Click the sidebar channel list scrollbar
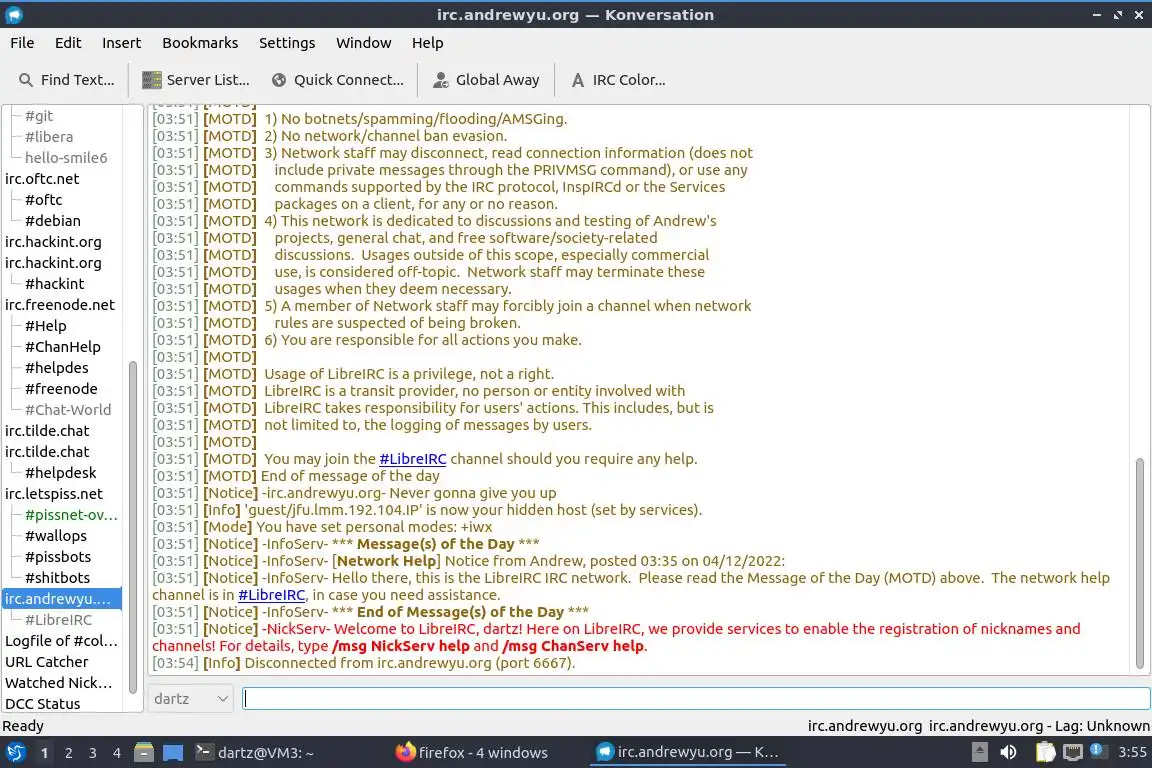The image size is (1152, 768). coord(133,527)
